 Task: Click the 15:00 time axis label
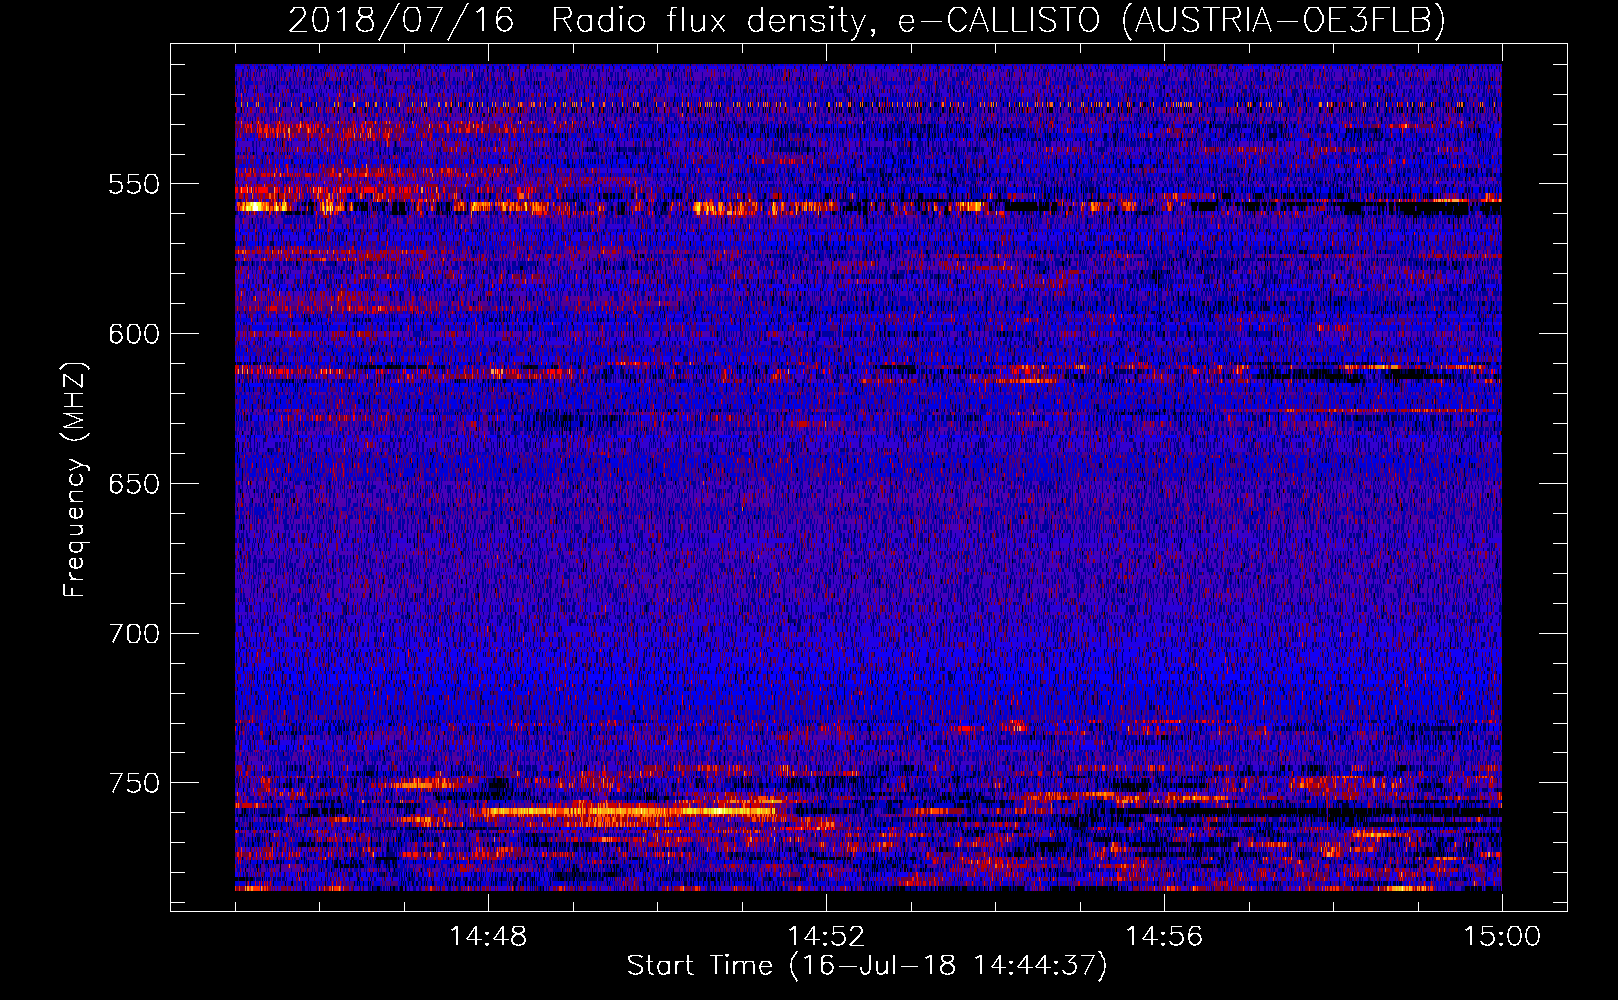[1502, 937]
